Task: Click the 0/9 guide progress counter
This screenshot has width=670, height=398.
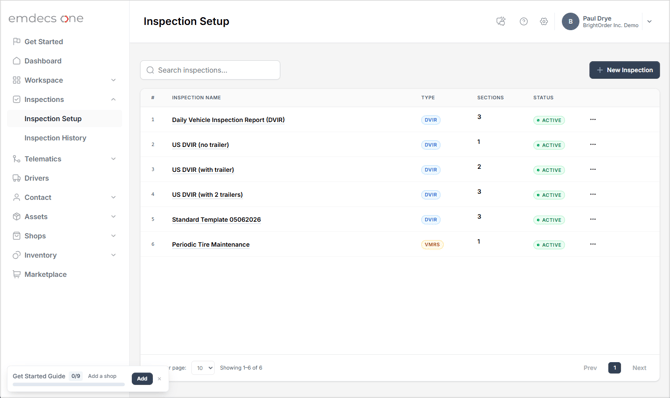Action: 76,376
